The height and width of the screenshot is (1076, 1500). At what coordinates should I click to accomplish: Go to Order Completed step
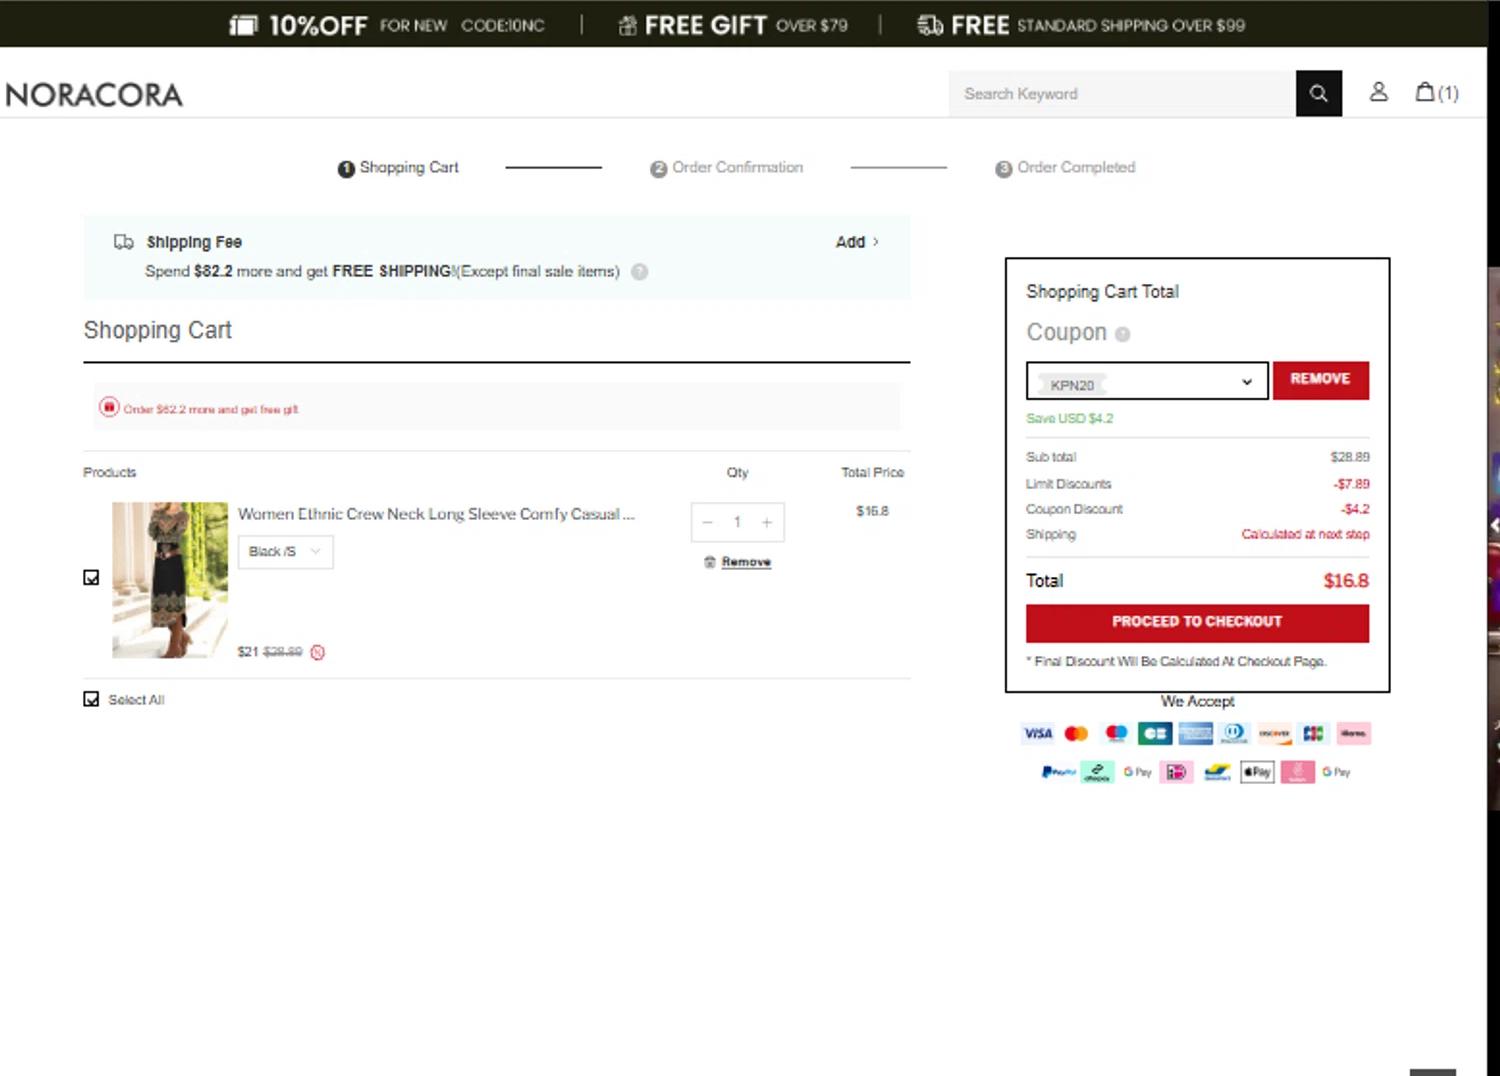tap(1065, 168)
